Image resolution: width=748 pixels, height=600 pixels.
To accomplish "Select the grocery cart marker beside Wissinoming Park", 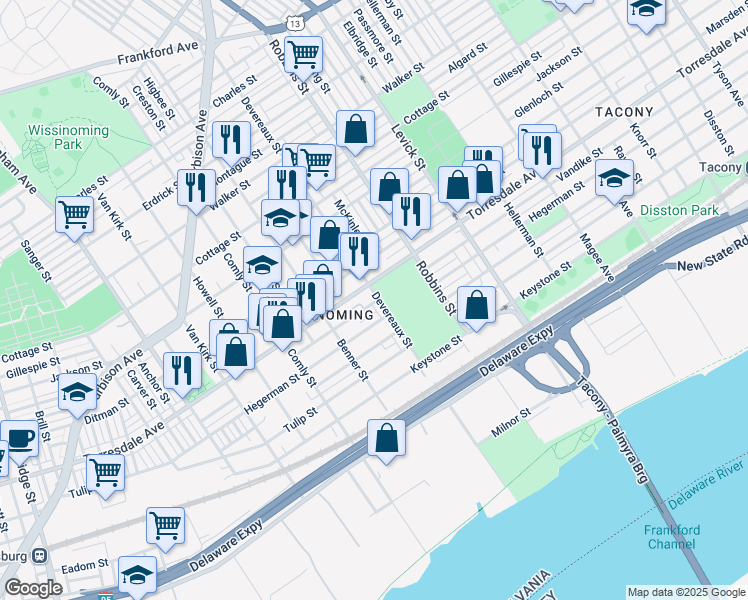I will point(74,216).
